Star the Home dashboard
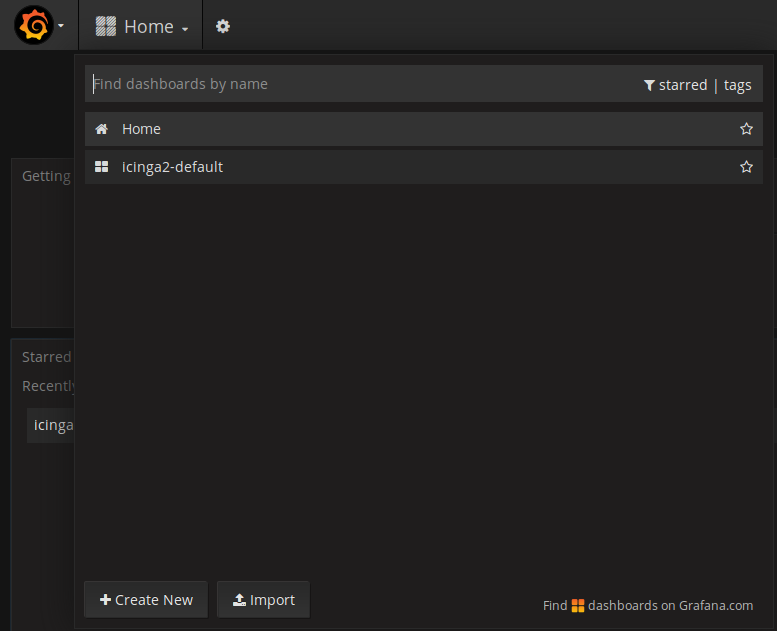This screenshot has width=777, height=631. (746, 129)
